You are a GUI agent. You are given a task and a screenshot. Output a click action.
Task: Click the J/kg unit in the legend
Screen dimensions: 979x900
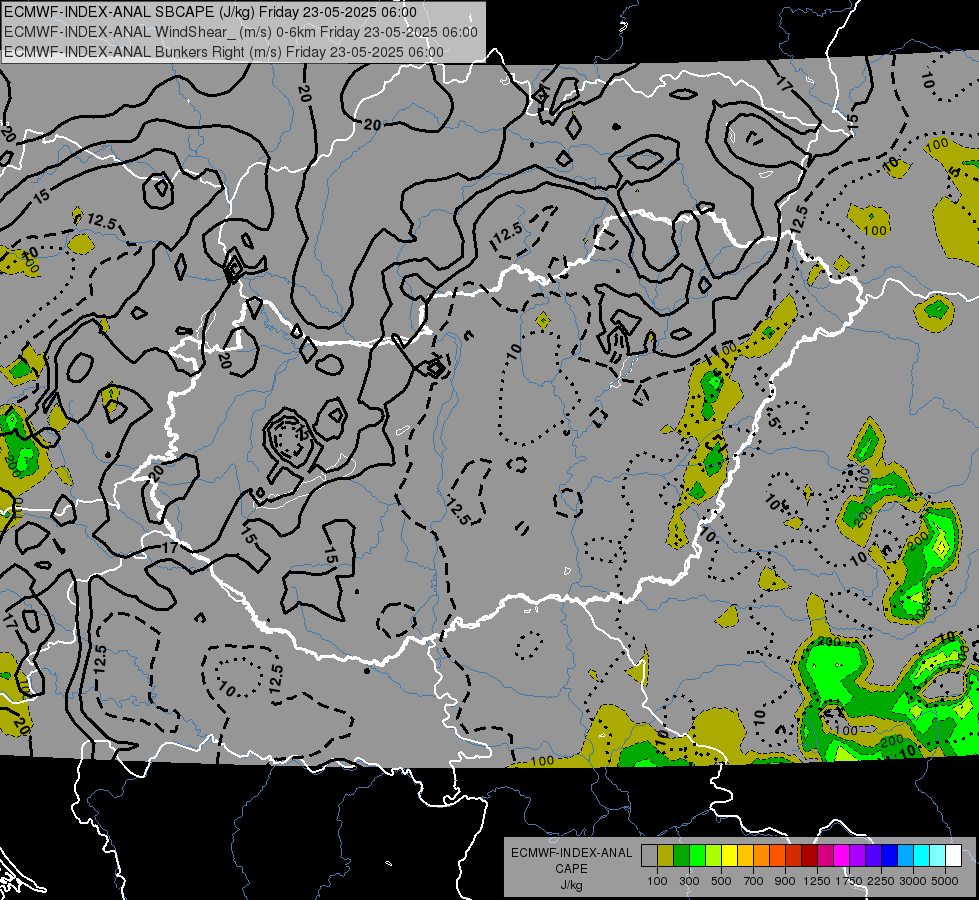point(571,885)
